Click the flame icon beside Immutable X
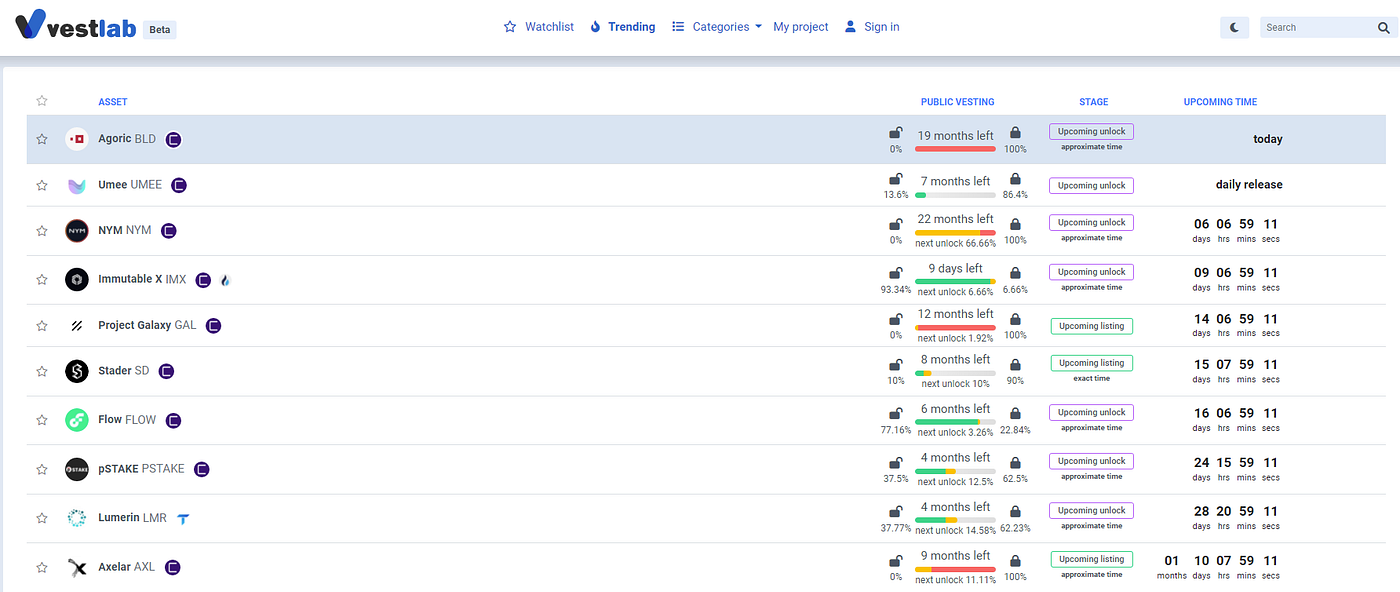1400x592 pixels. click(225, 280)
